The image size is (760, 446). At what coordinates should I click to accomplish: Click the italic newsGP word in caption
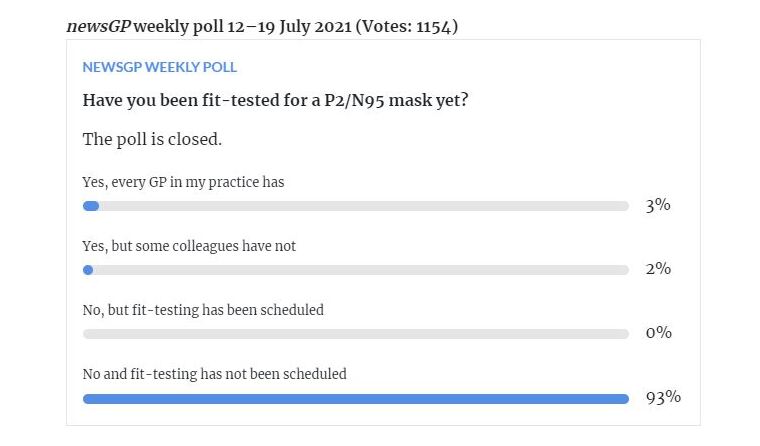coord(98,26)
